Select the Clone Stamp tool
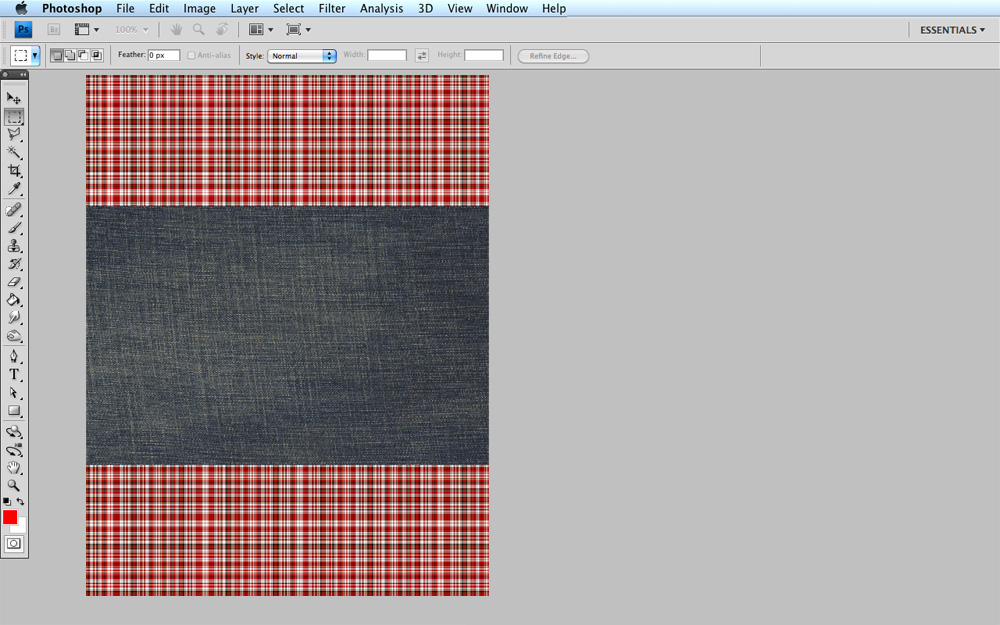The width and height of the screenshot is (1000, 625). click(x=13, y=247)
